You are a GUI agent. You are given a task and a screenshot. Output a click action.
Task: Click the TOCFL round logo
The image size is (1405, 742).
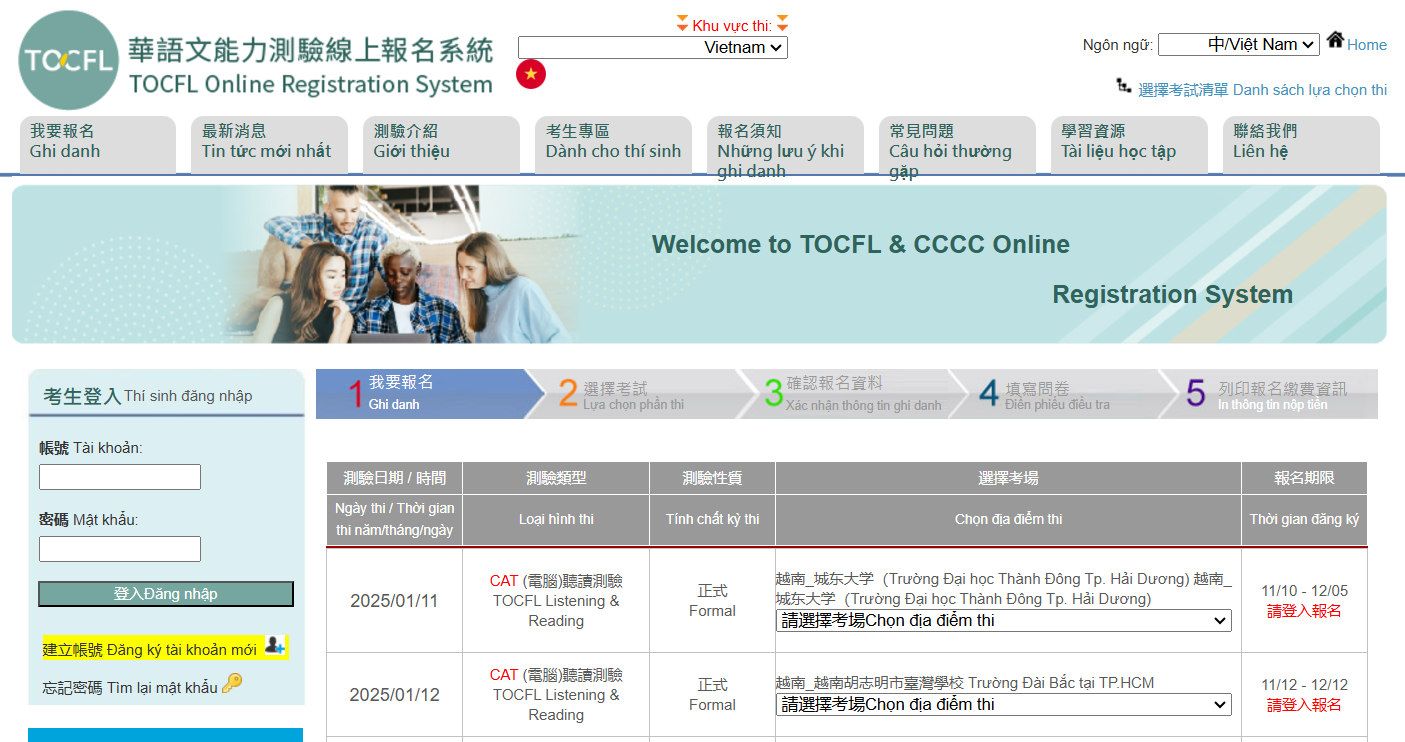(x=68, y=61)
